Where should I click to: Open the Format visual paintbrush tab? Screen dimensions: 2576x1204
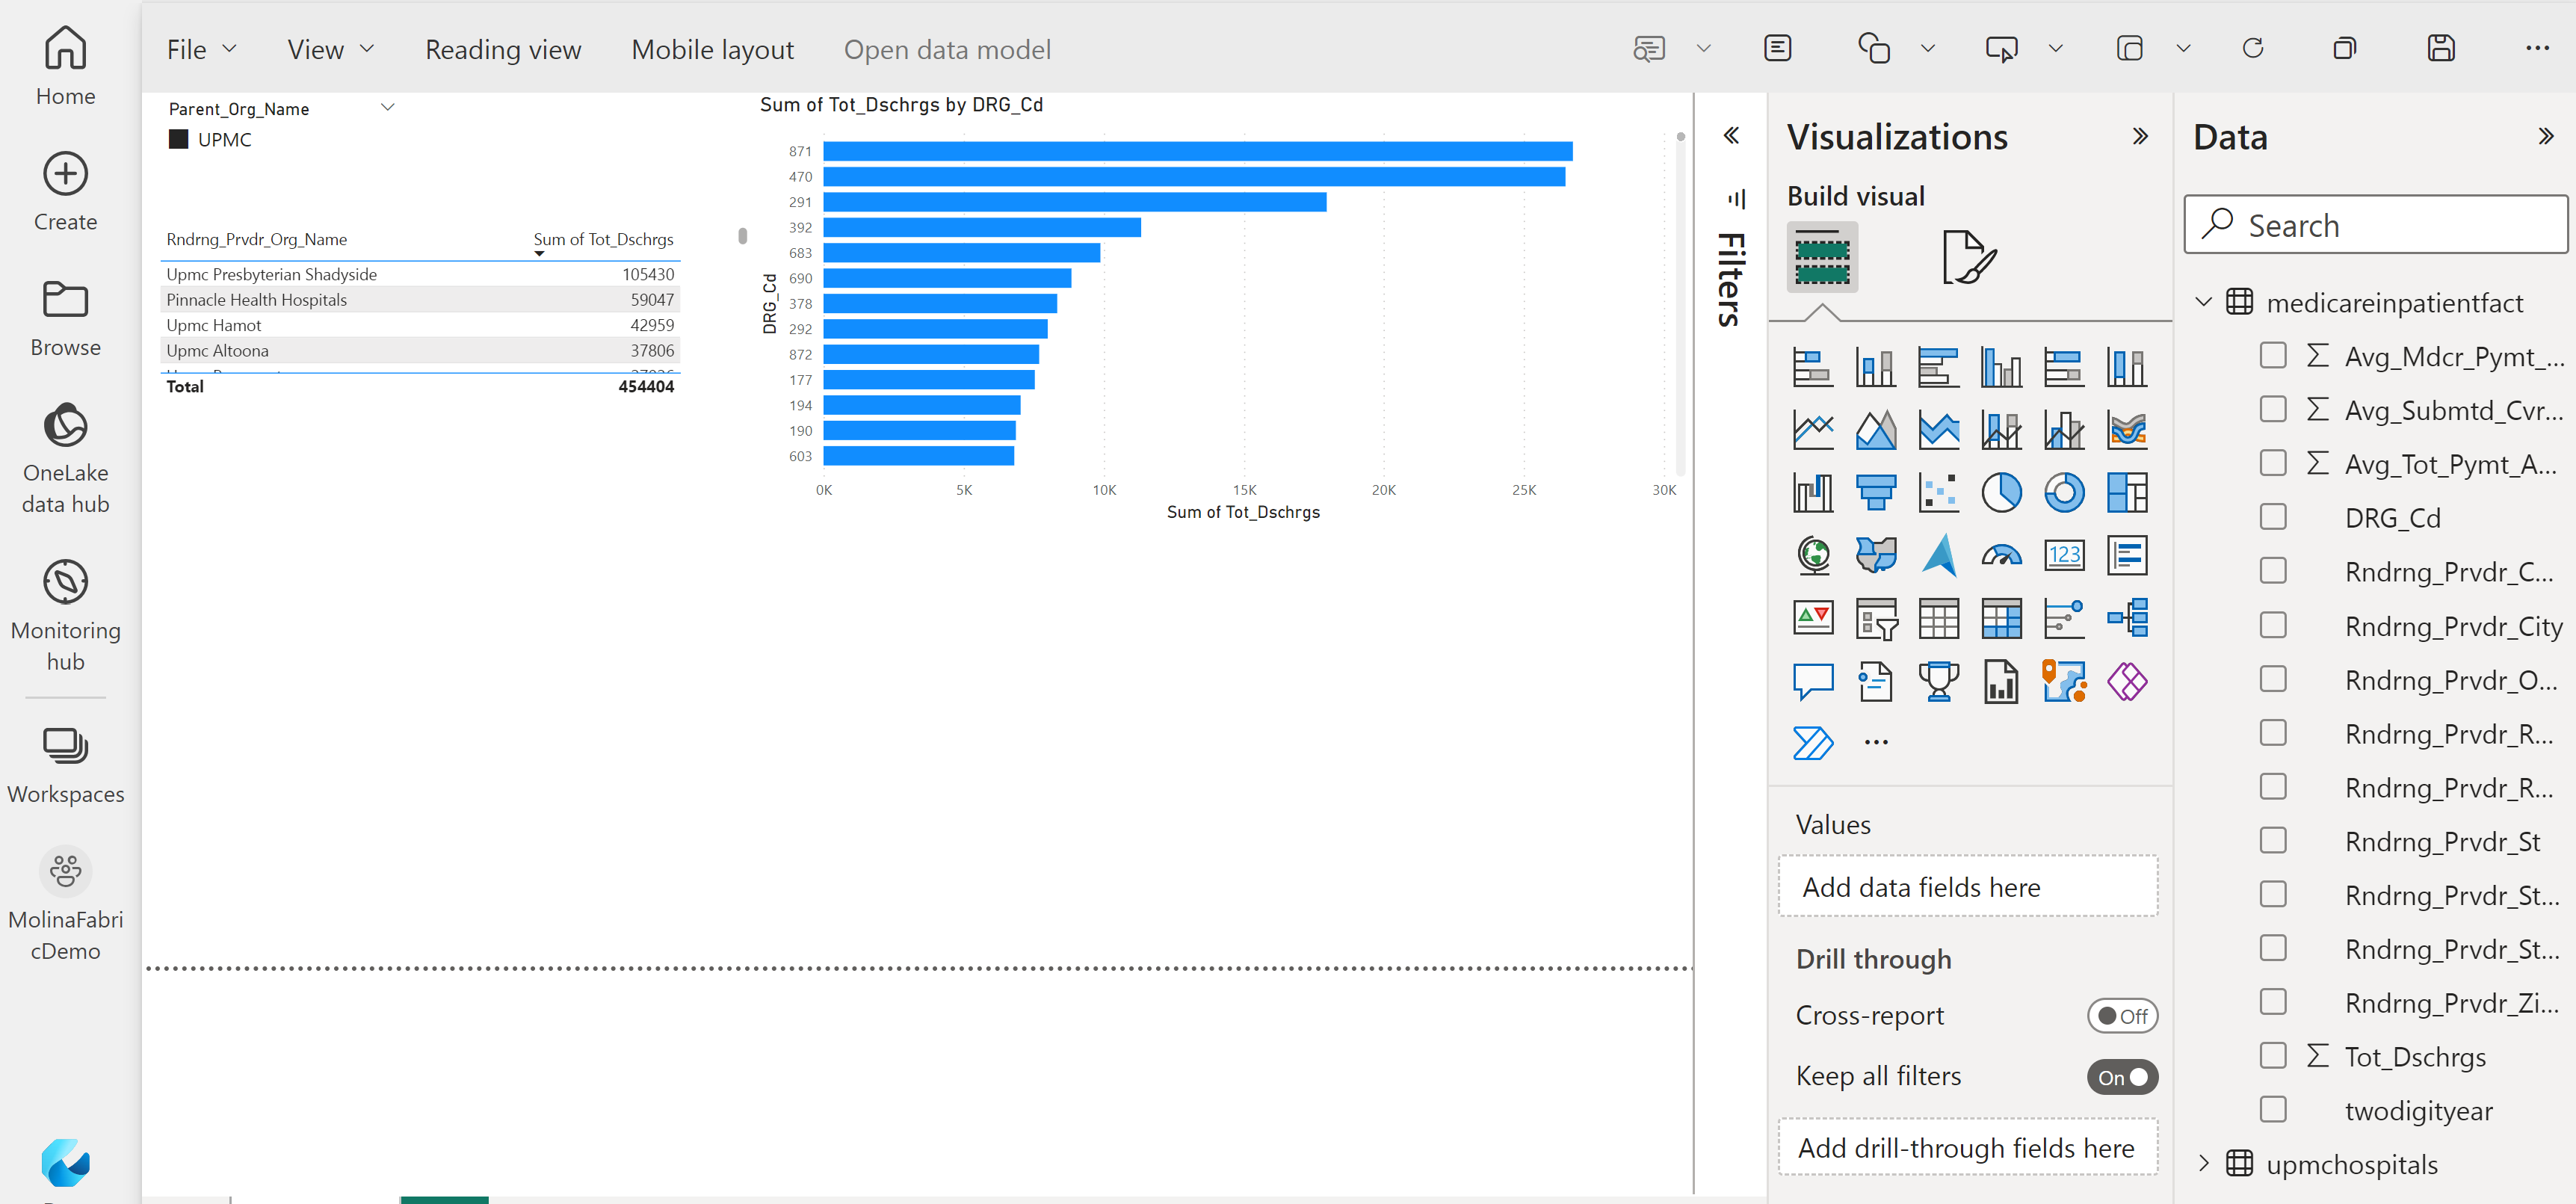pos(1968,258)
